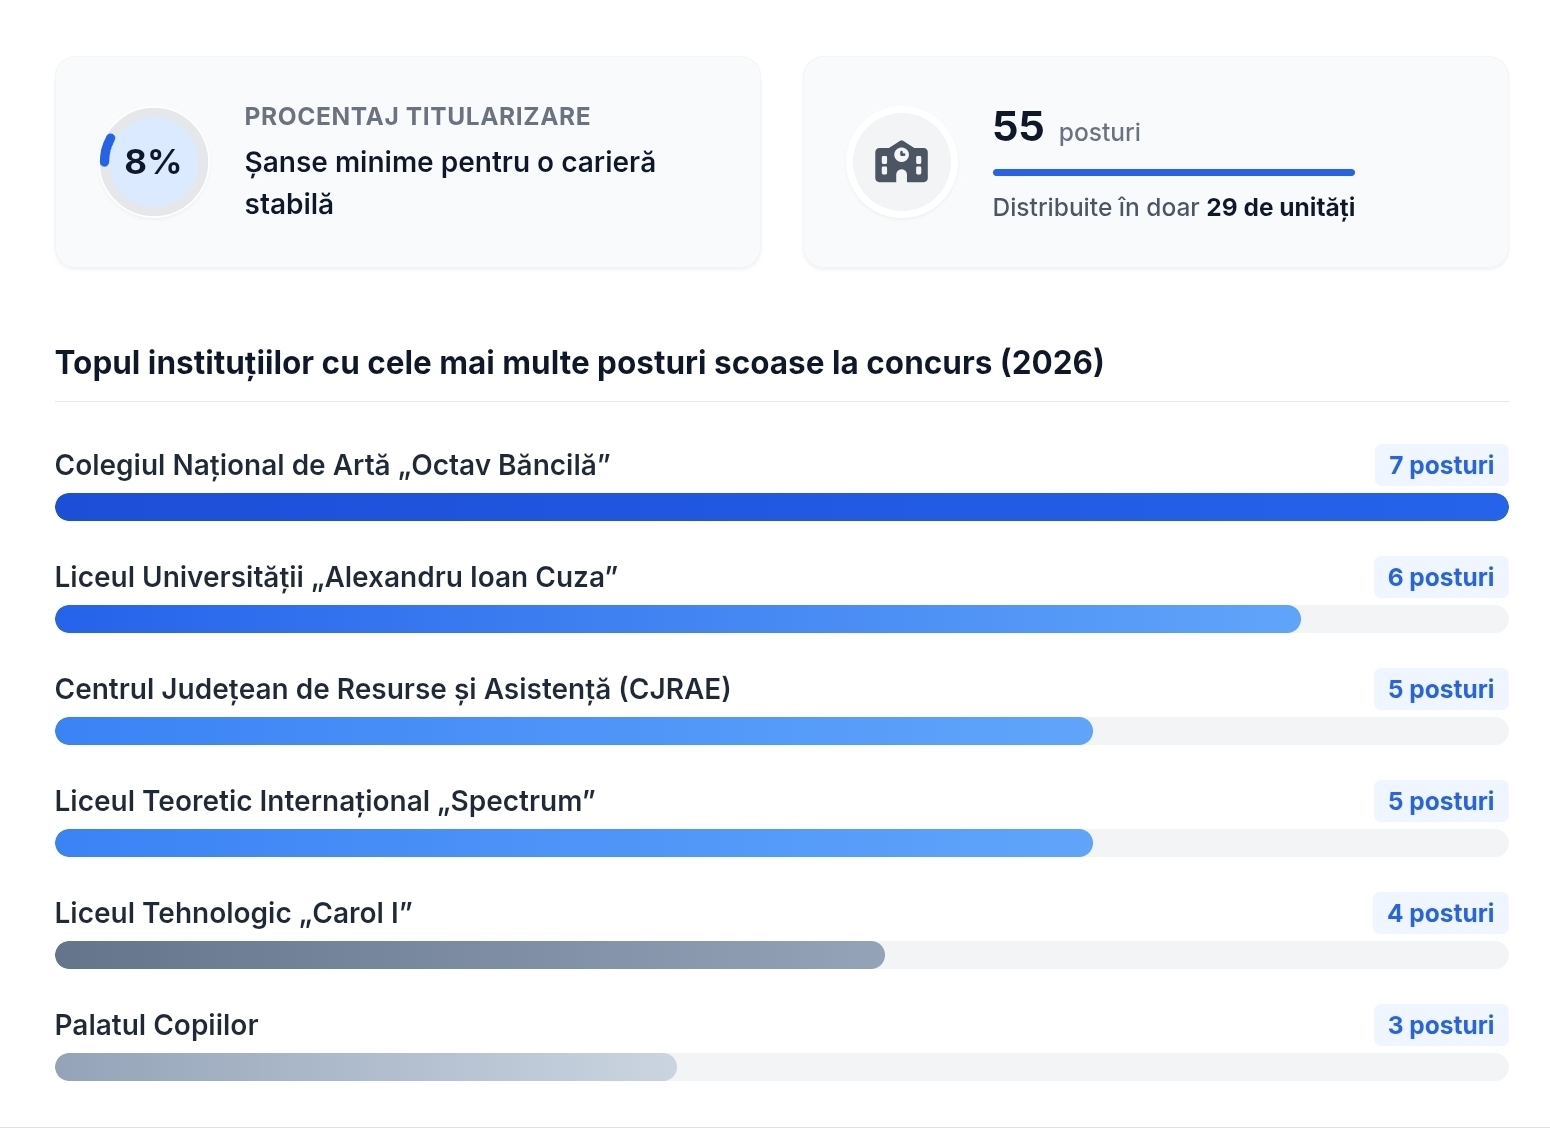Click the 5 posturi badge for CJRAE

(1441, 689)
